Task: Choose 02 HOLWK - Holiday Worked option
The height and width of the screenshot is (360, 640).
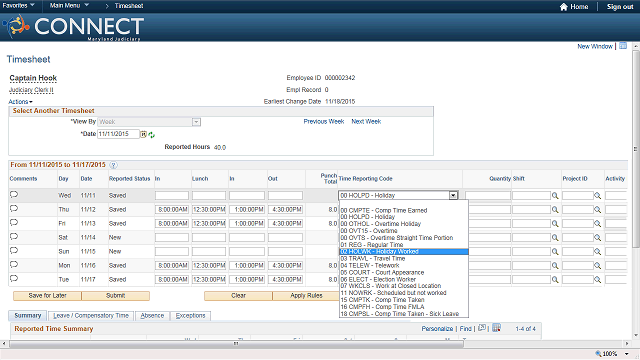Action: [x=404, y=251]
